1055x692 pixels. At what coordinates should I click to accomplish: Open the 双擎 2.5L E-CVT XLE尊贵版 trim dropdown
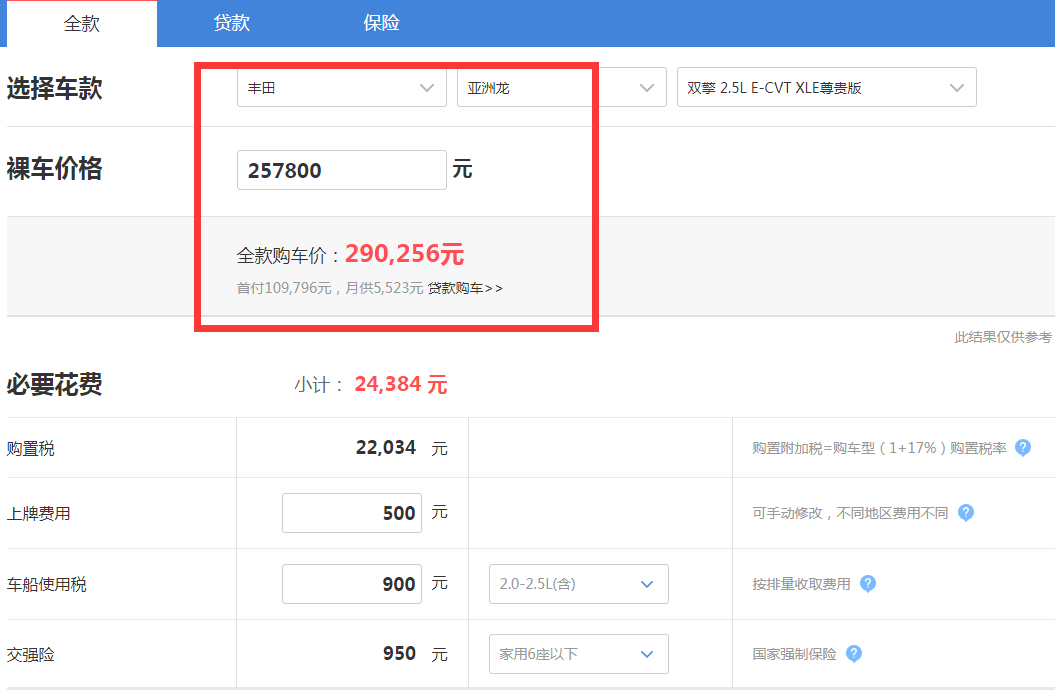pos(827,88)
